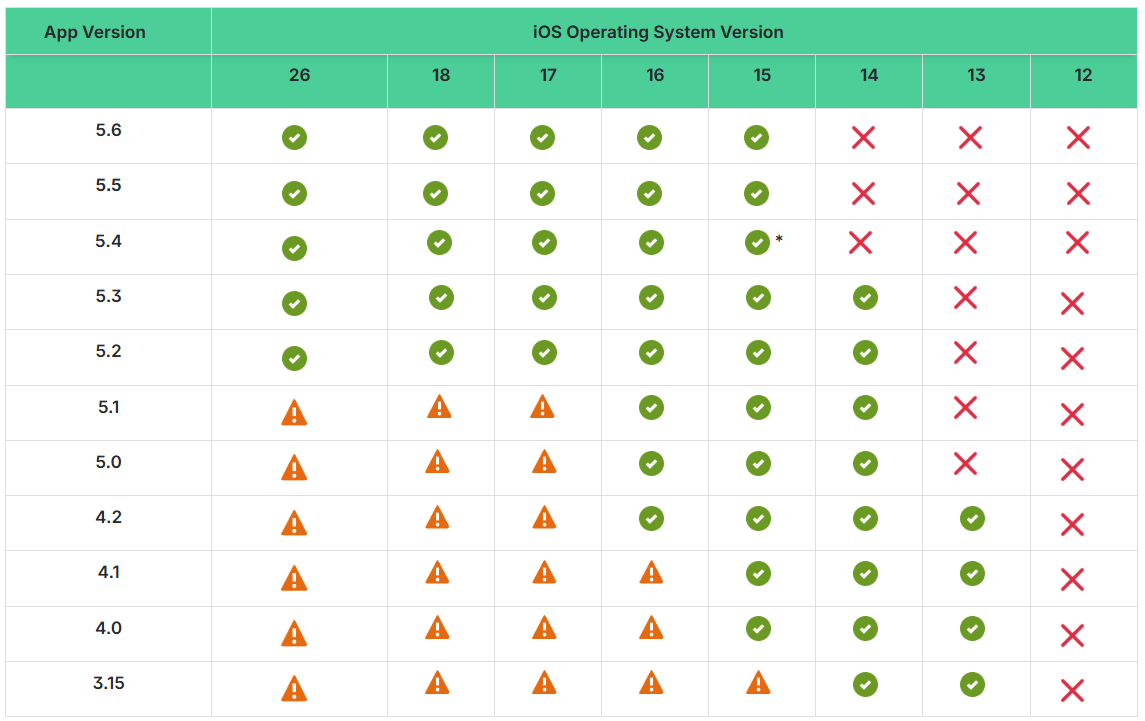Click the green checkmark for 4.2 on iOS 13
Image resolution: width=1145 pixels, height=721 pixels.
pyautogui.click(x=972, y=519)
